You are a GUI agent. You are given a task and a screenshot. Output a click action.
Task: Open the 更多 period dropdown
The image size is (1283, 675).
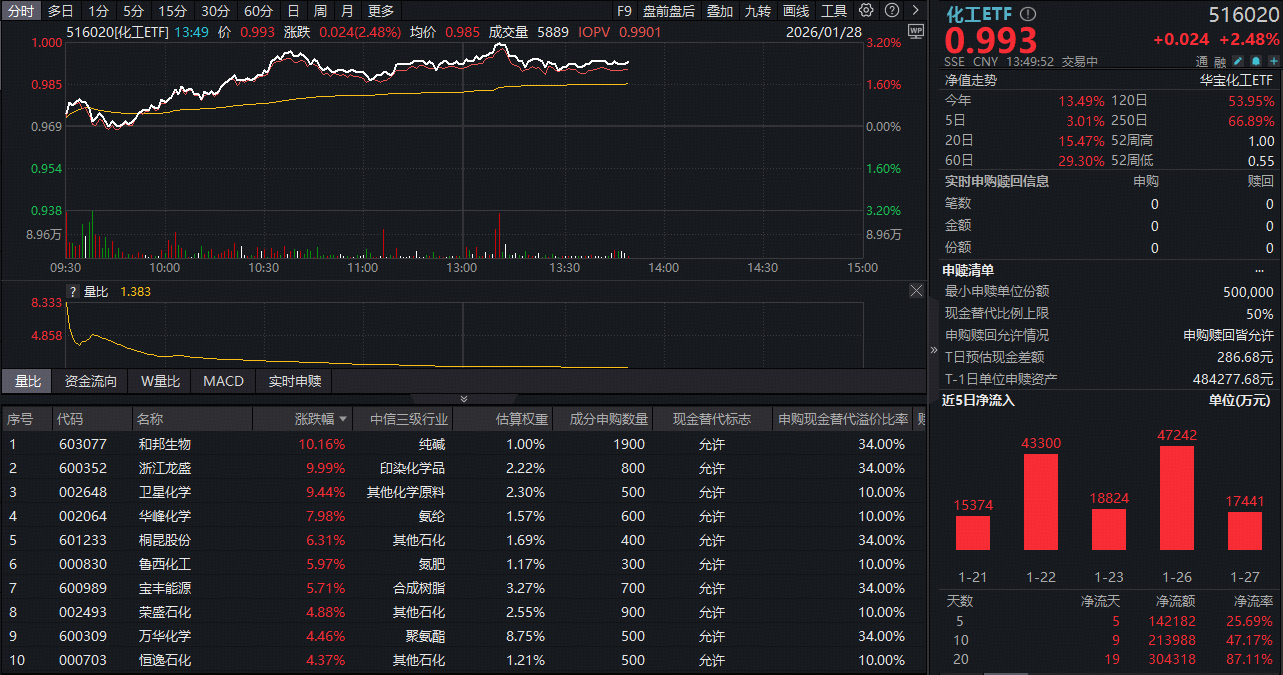point(380,11)
